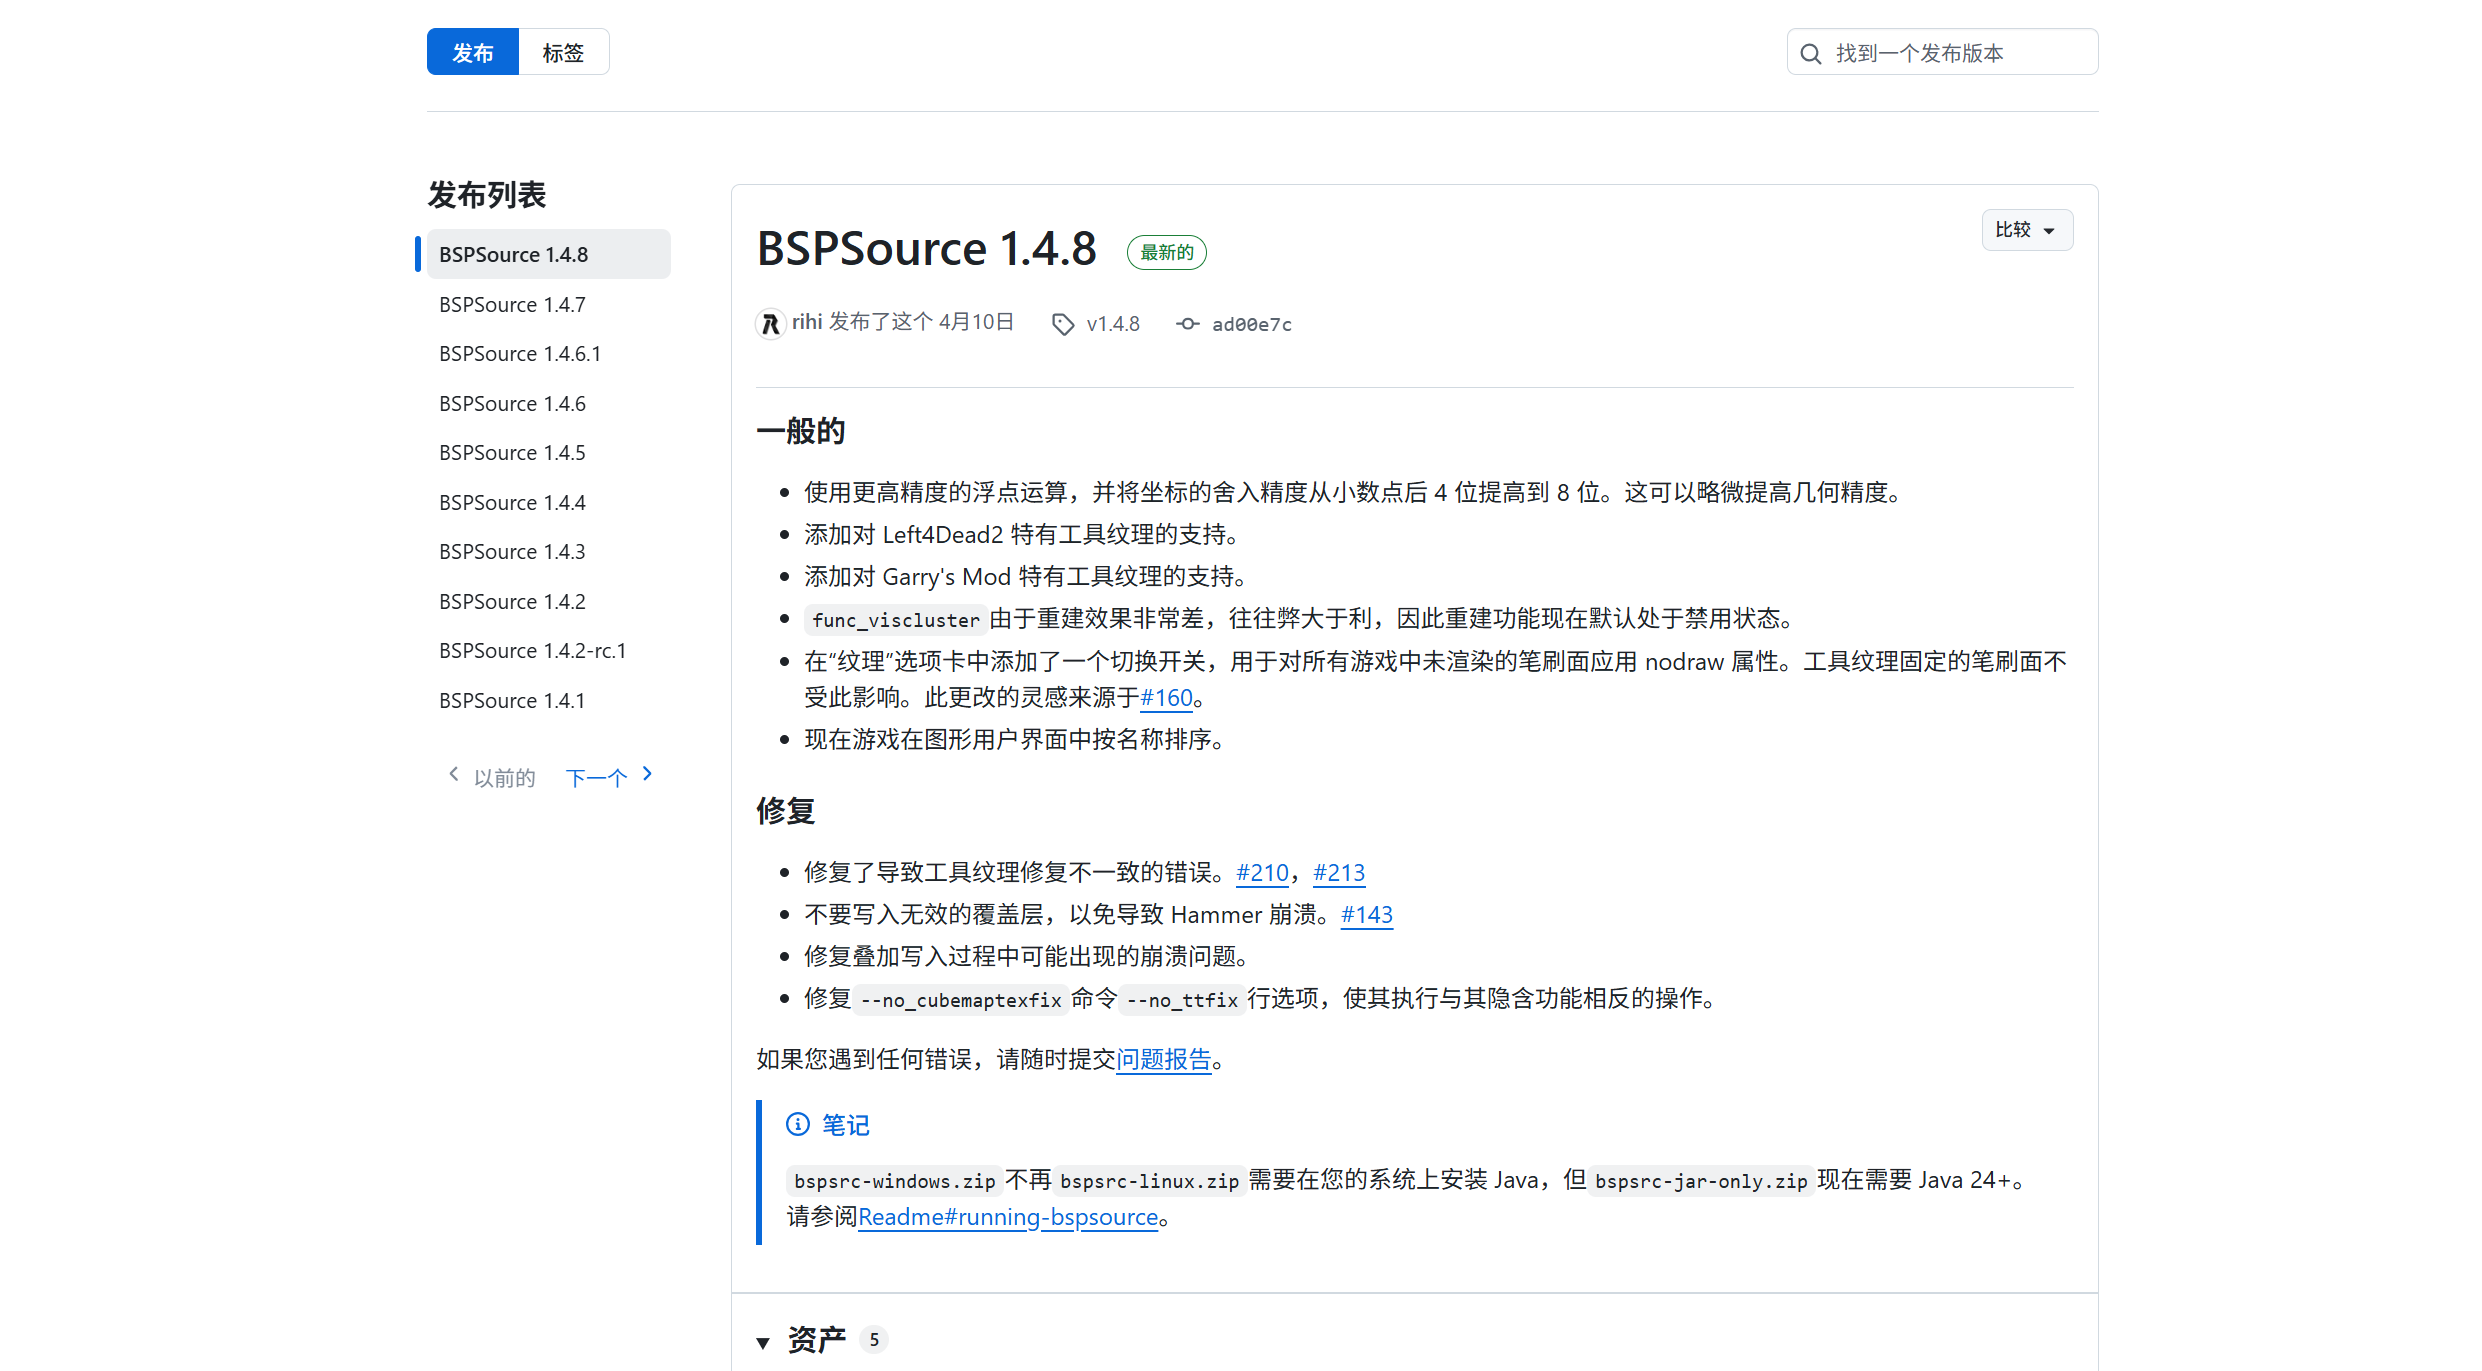Open issue #213 link
2482x1371 pixels.
pyautogui.click(x=1338, y=873)
